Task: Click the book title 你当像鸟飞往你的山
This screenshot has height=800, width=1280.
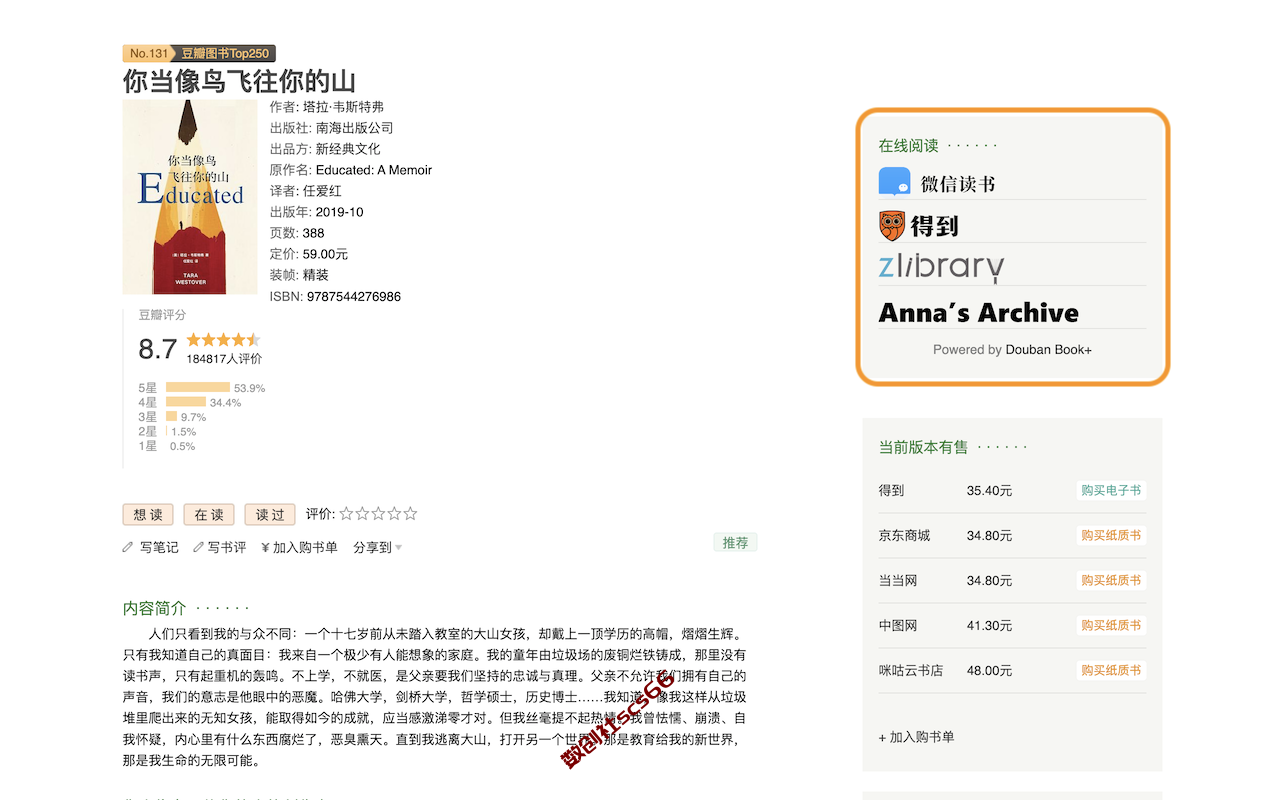Action: [239, 81]
